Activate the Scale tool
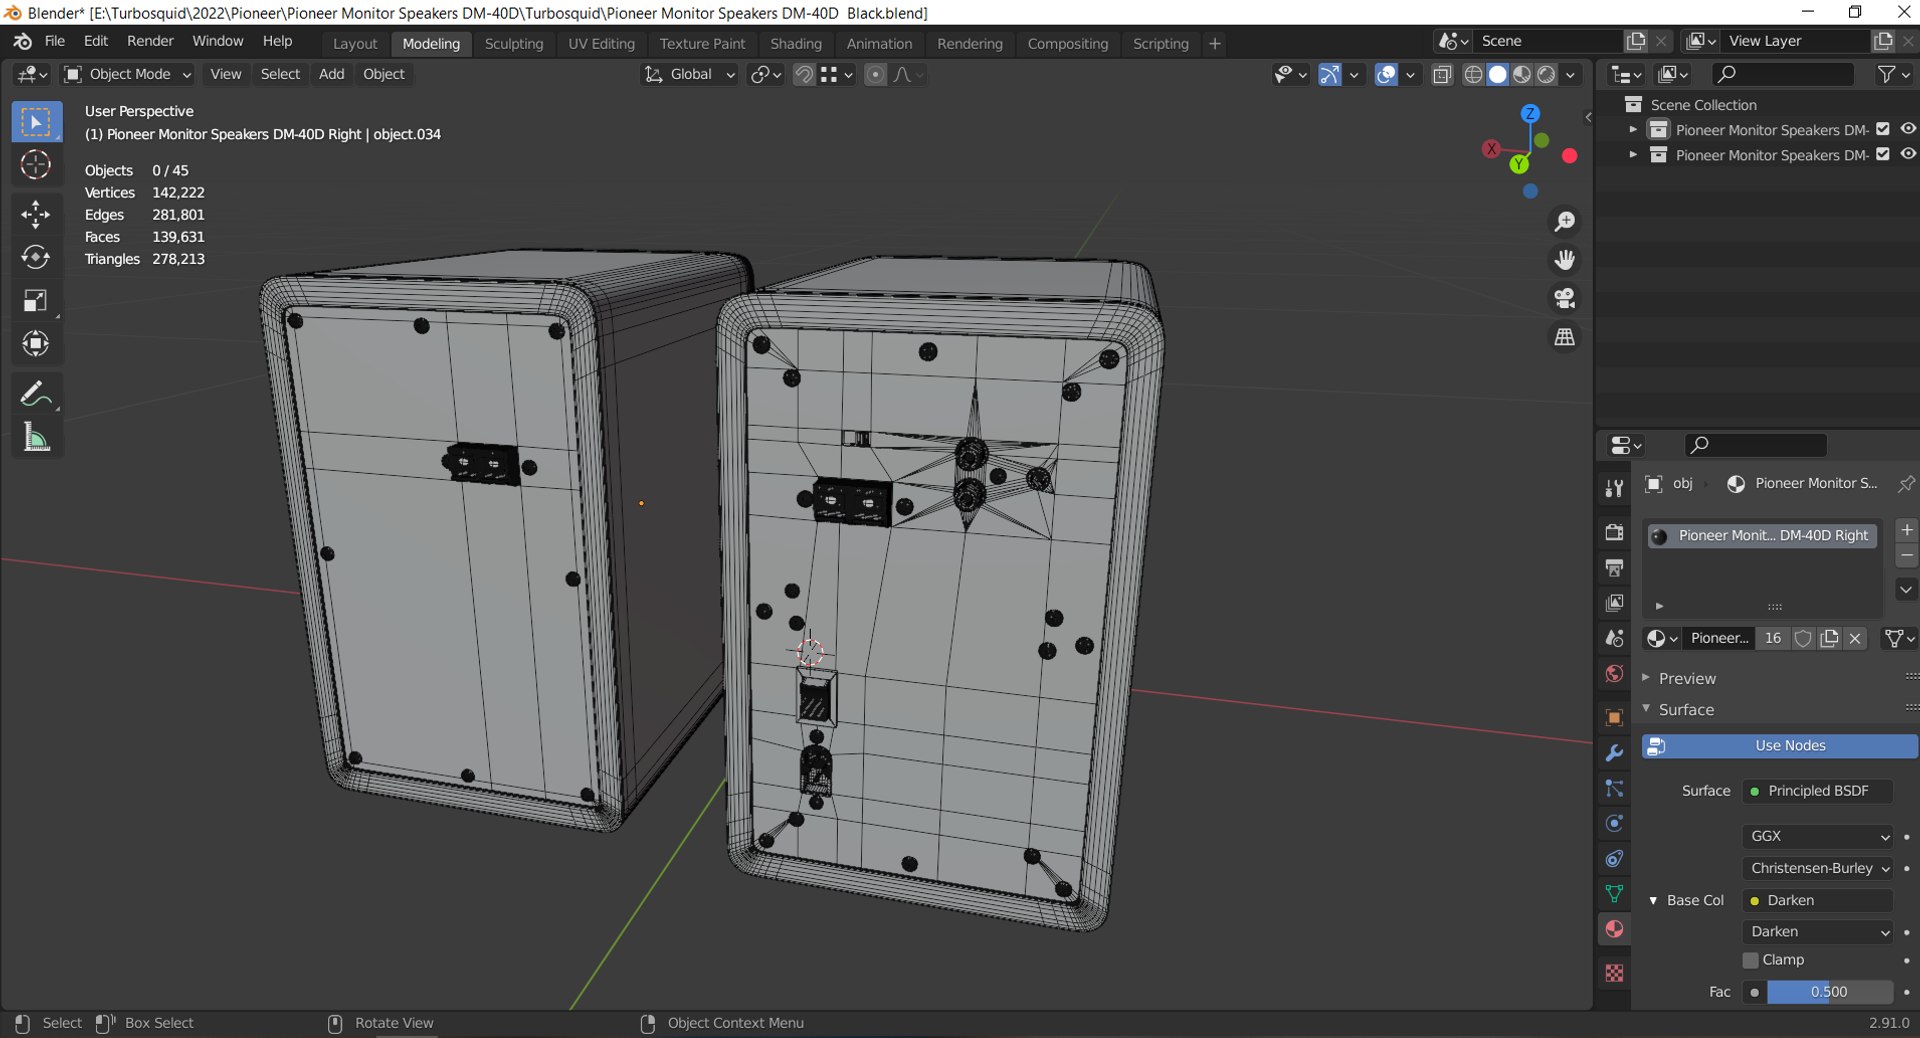The image size is (1920, 1038). pyautogui.click(x=36, y=301)
